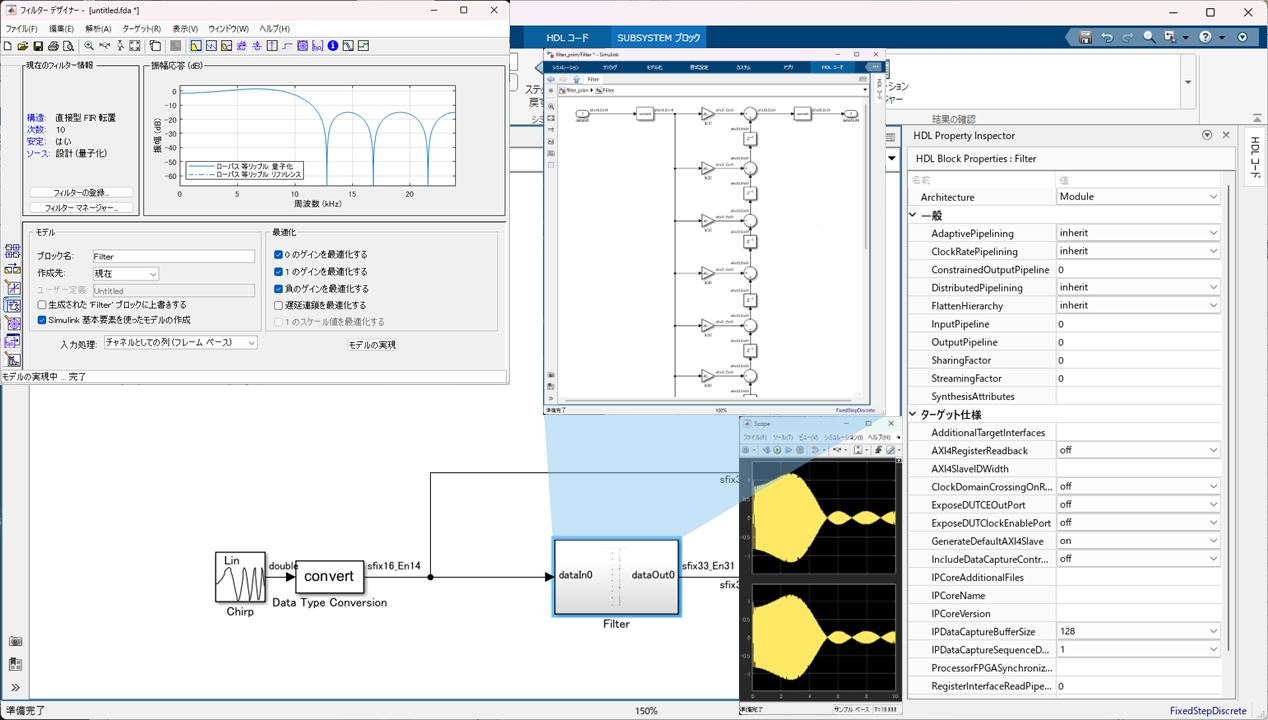Open the 解析(A) menu
This screenshot has height=720, width=1268.
tap(98, 29)
